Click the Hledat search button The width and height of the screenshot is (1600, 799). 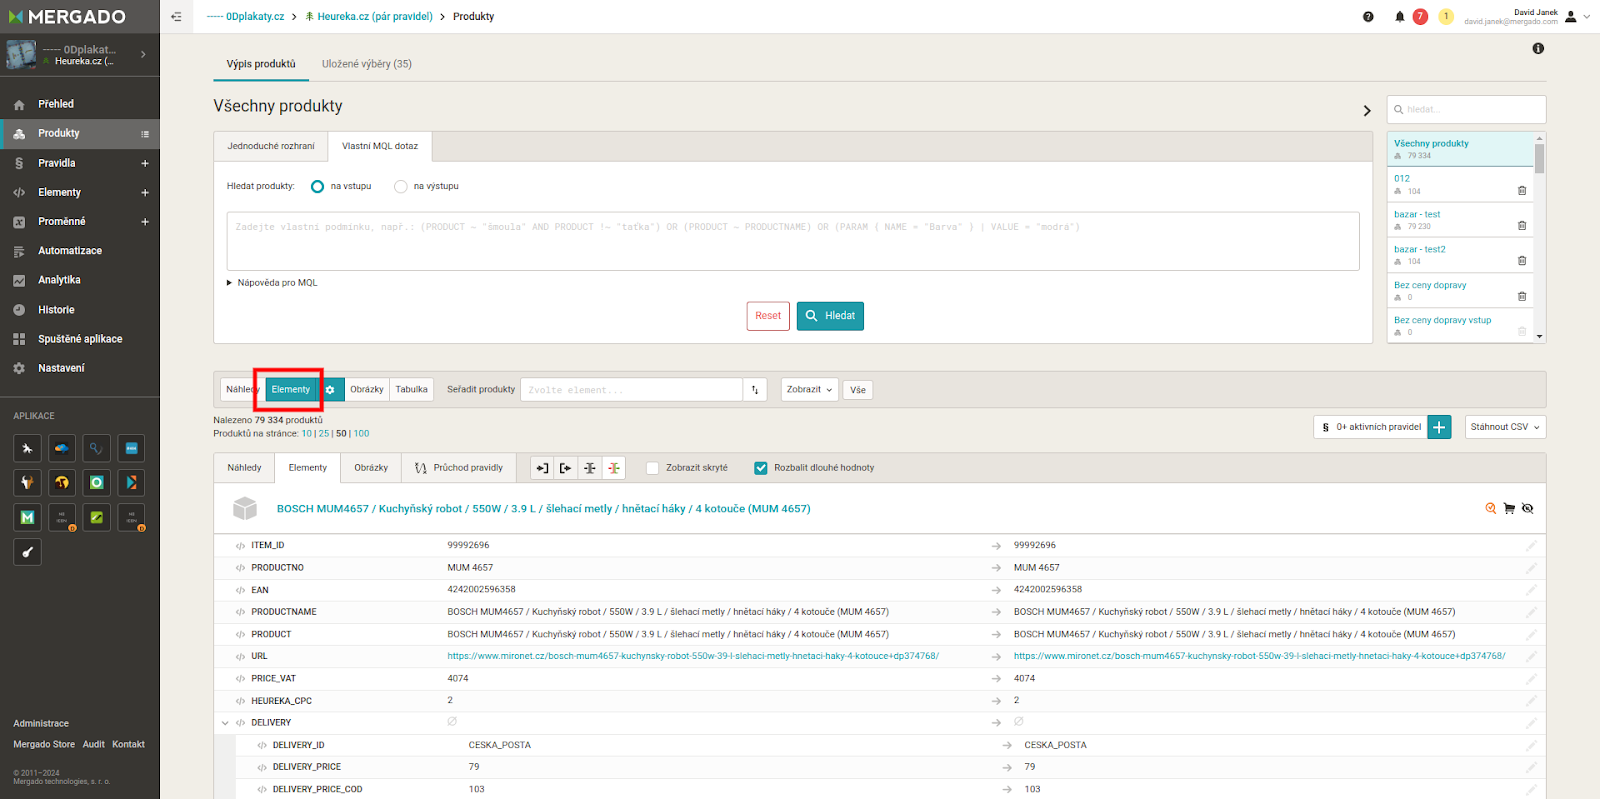pos(830,316)
